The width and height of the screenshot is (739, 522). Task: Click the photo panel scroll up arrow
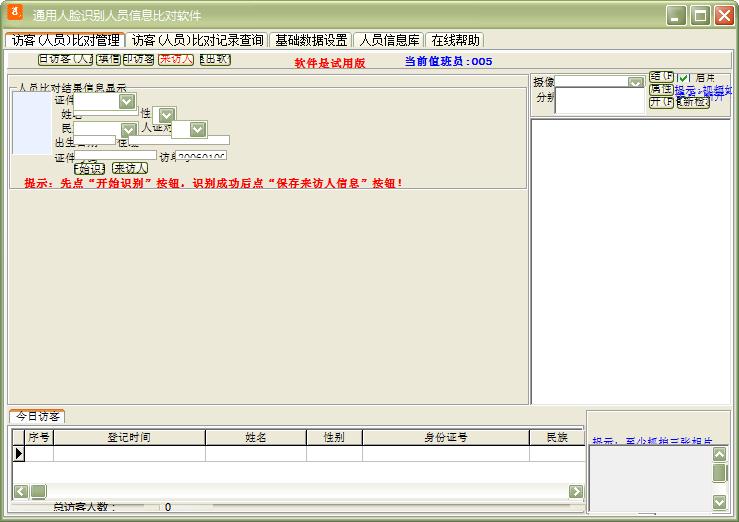pos(719,453)
